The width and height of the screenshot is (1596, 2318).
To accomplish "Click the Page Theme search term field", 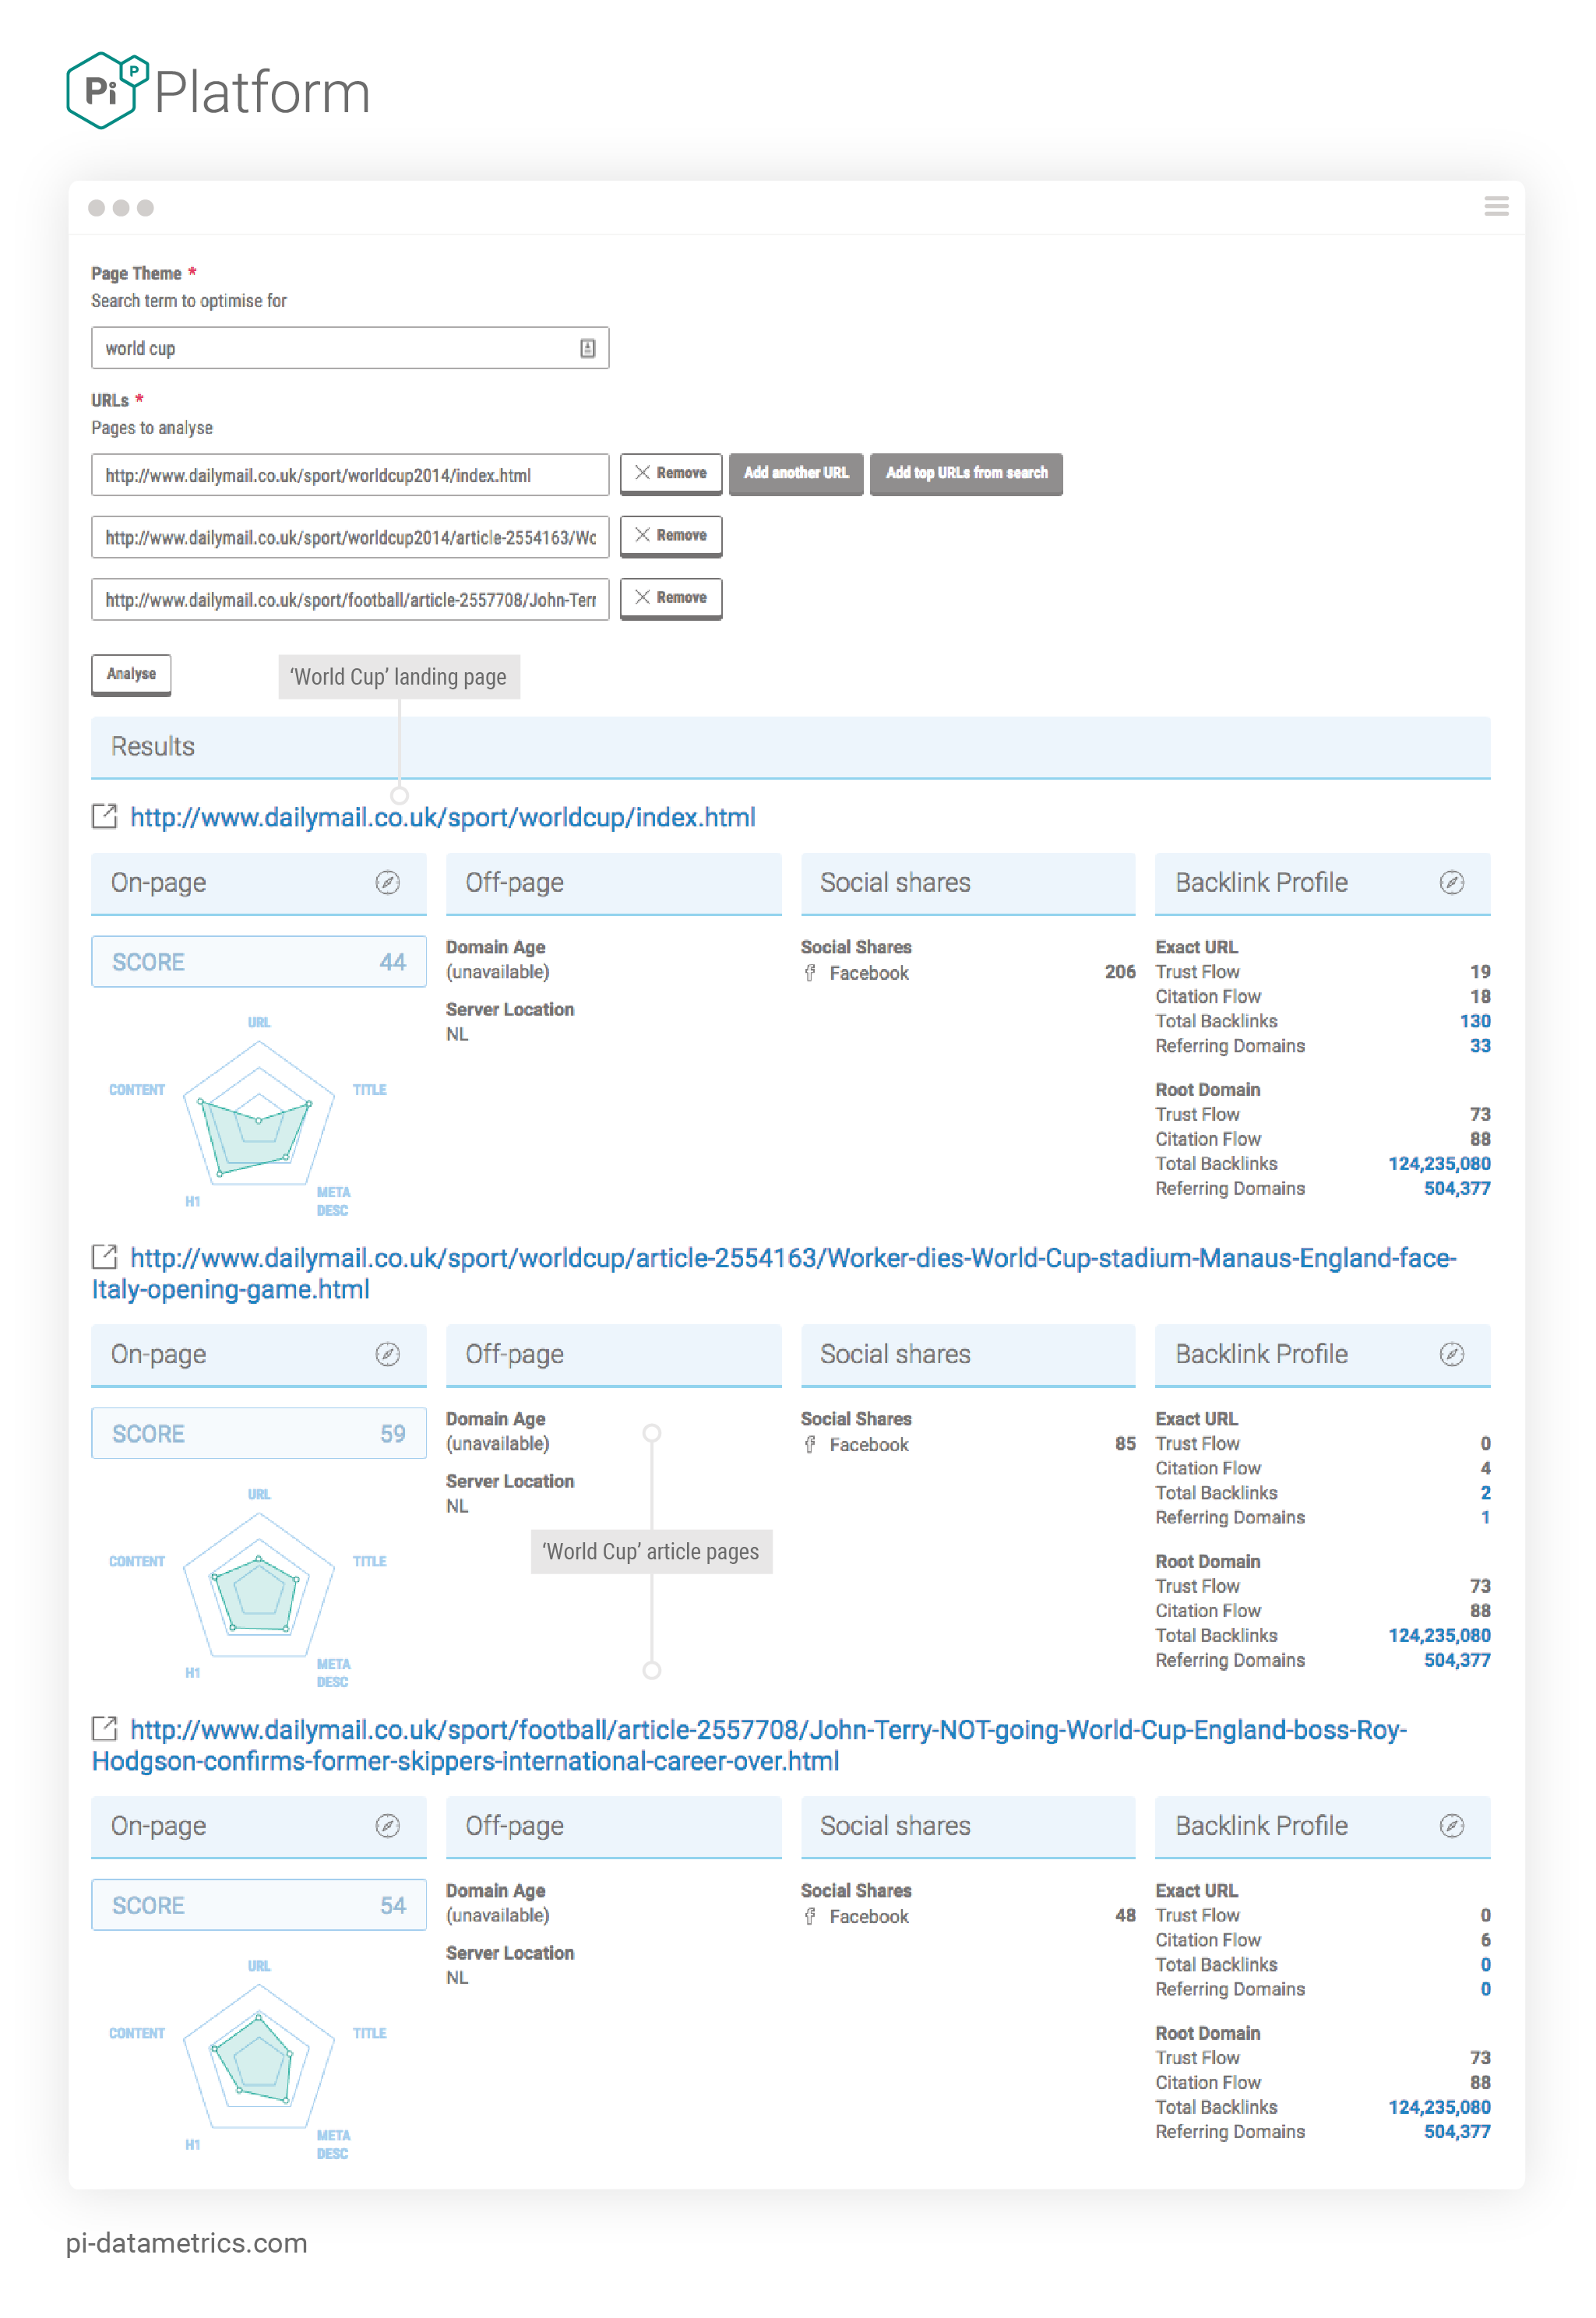I will tap(350, 348).
